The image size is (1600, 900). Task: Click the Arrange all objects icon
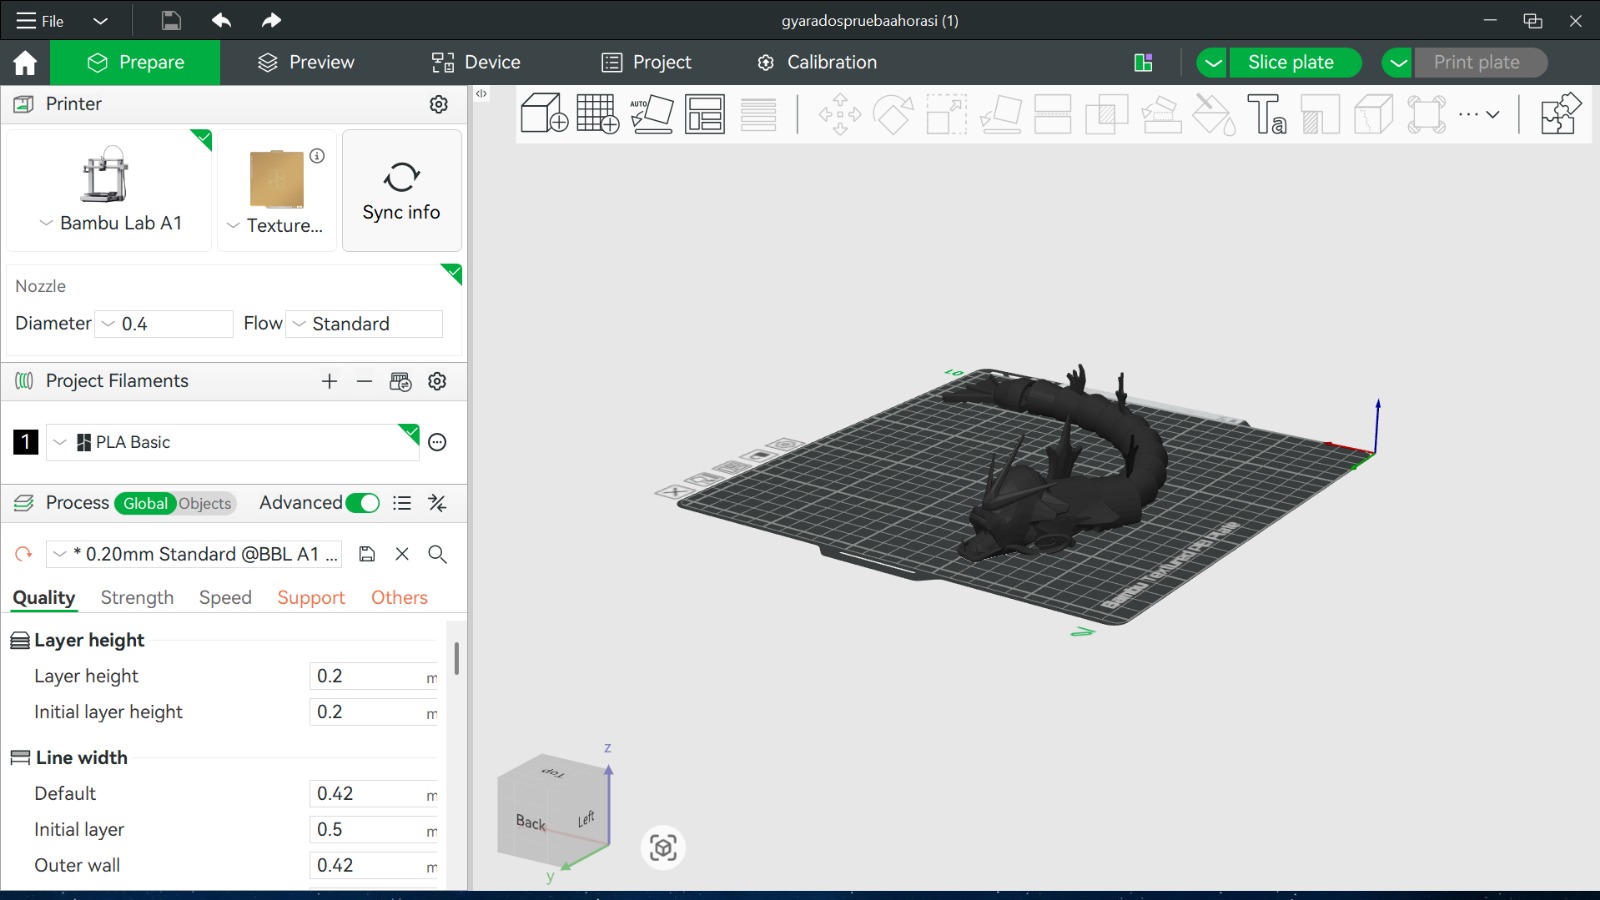click(705, 114)
